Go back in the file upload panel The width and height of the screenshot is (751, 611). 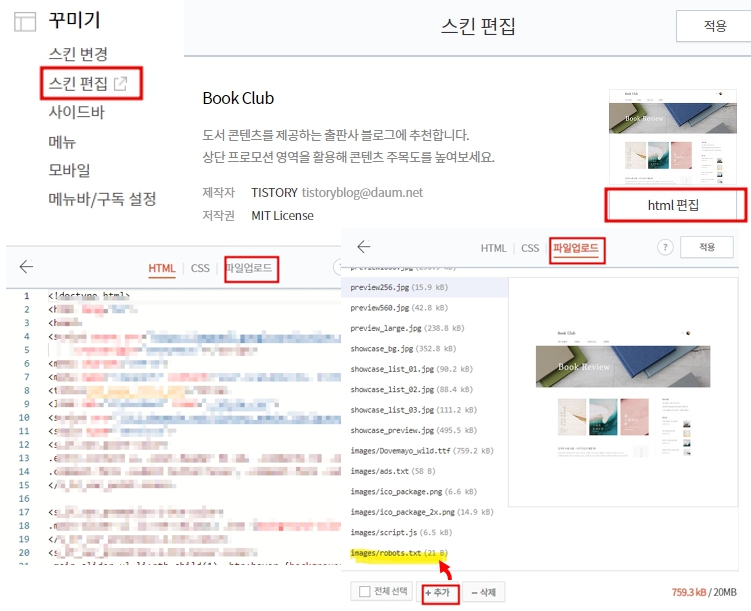coord(364,247)
